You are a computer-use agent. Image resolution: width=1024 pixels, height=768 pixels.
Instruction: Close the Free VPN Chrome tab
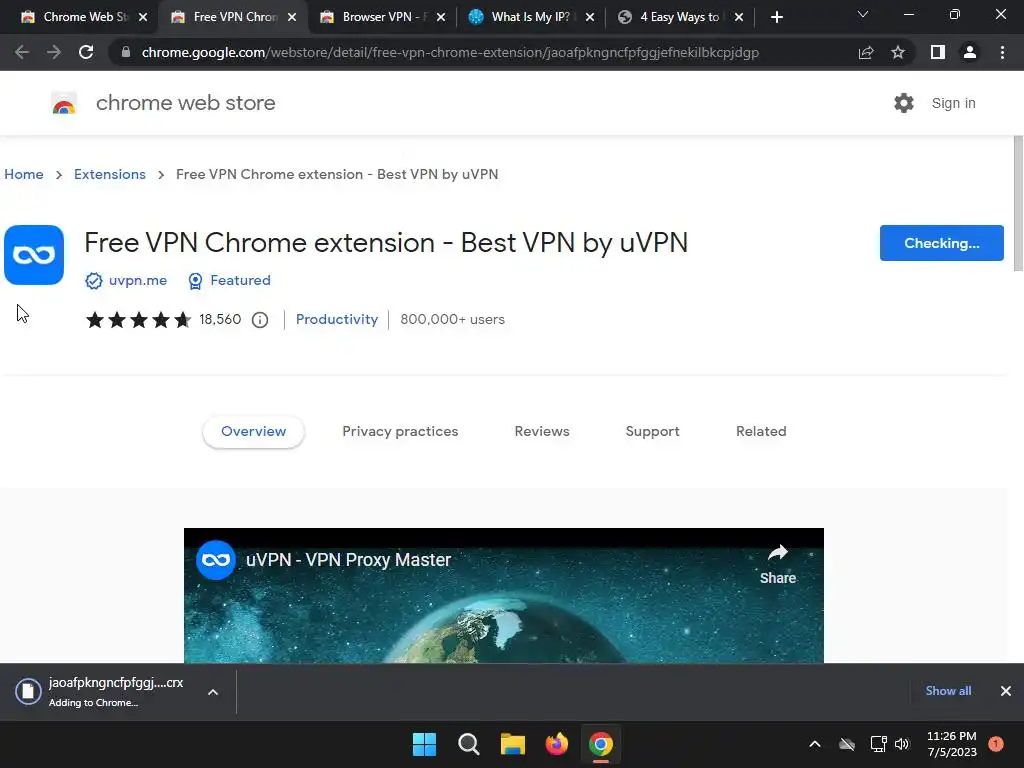click(x=292, y=18)
